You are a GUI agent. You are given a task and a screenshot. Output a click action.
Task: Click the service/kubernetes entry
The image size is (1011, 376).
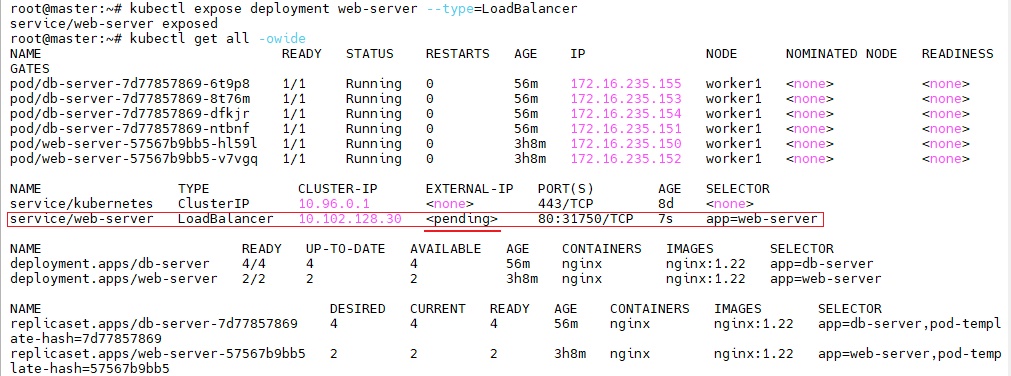(82, 204)
